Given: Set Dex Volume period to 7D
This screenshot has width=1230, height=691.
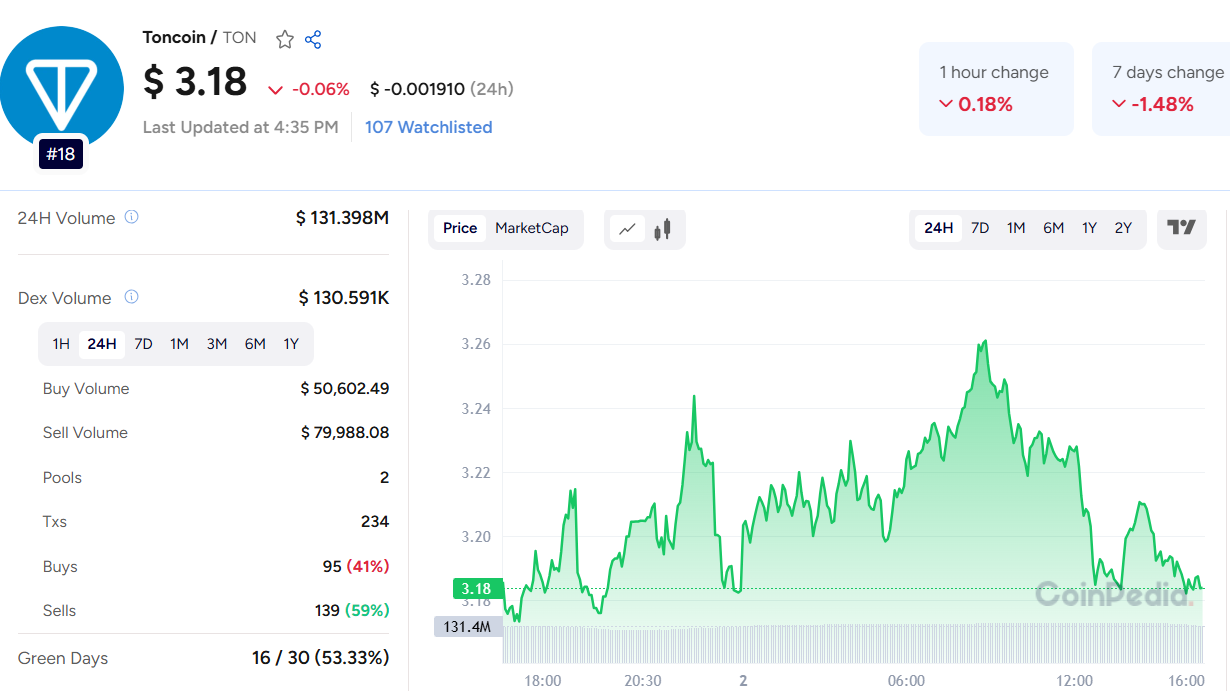Looking at the screenshot, I should [143, 344].
